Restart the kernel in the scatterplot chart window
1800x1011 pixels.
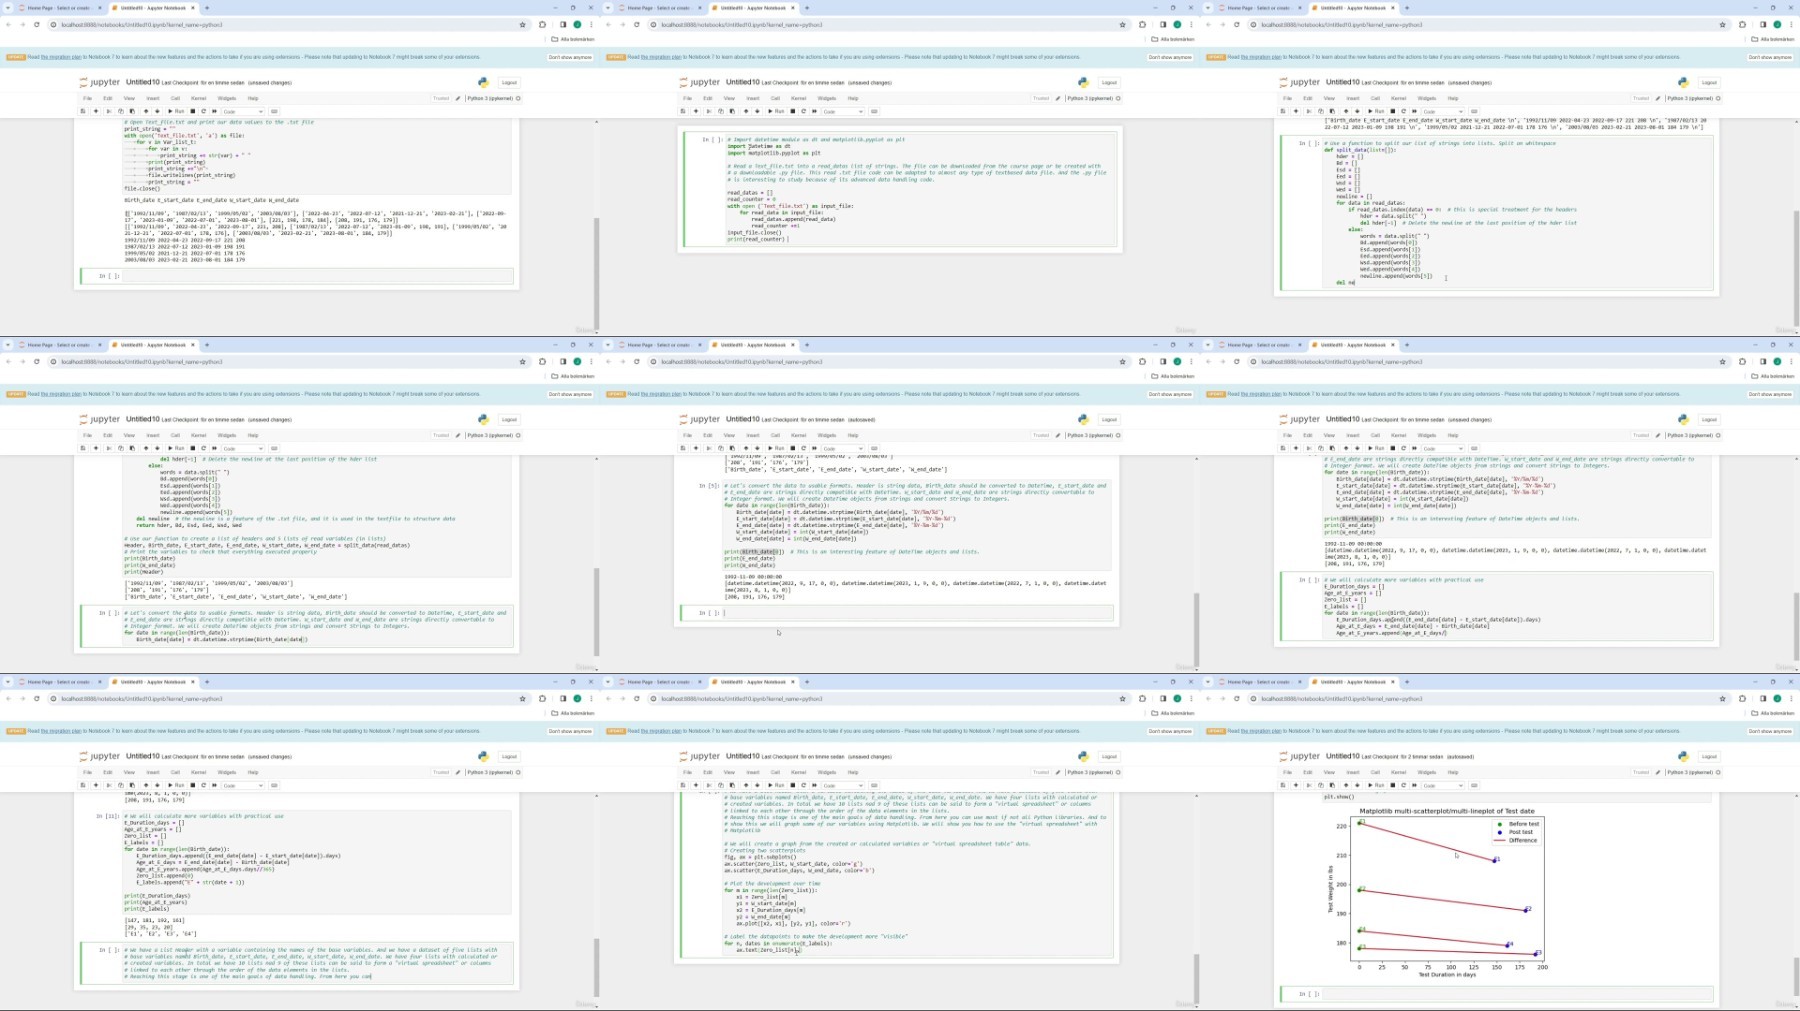pos(1403,785)
